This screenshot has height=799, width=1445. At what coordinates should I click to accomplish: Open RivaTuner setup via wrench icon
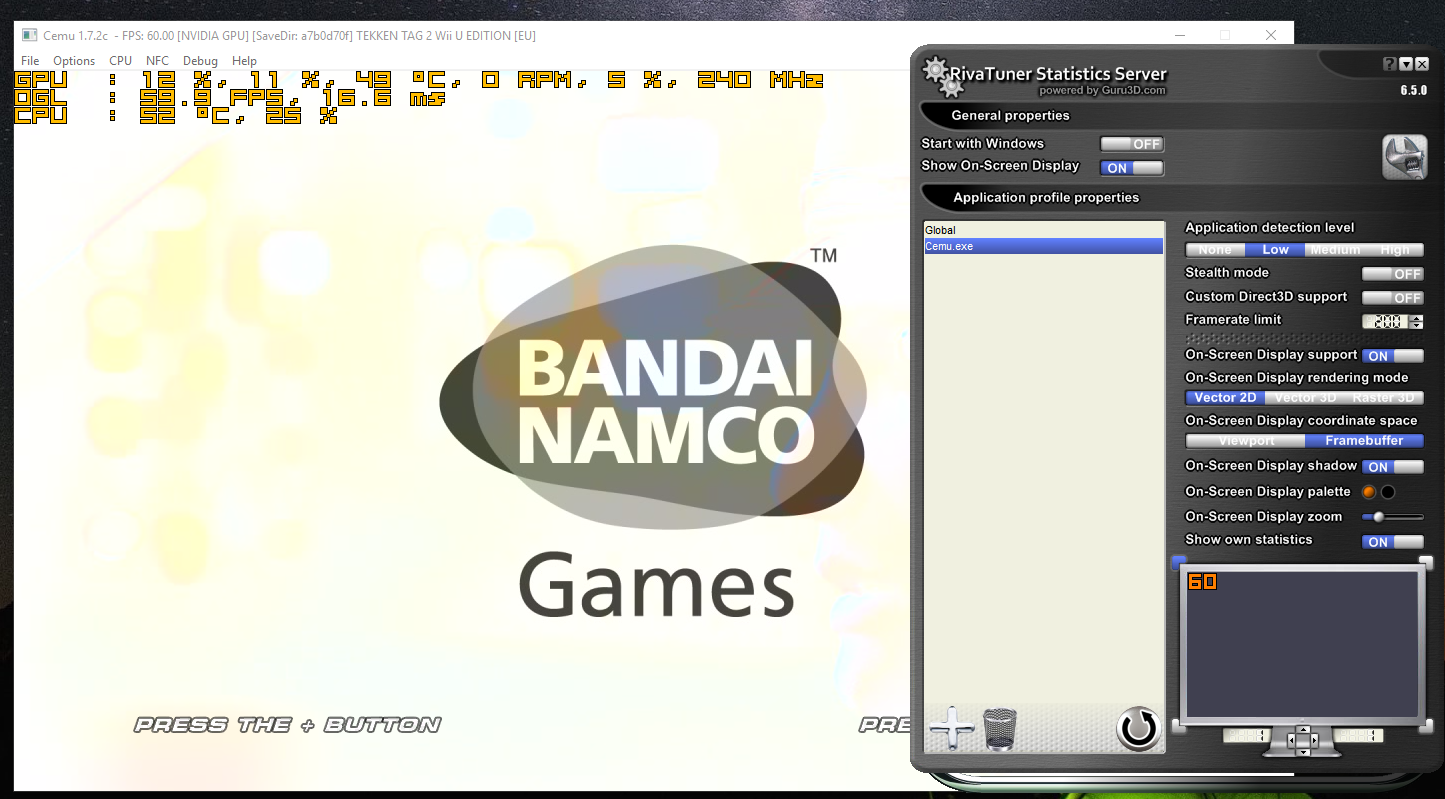[1404, 157]
